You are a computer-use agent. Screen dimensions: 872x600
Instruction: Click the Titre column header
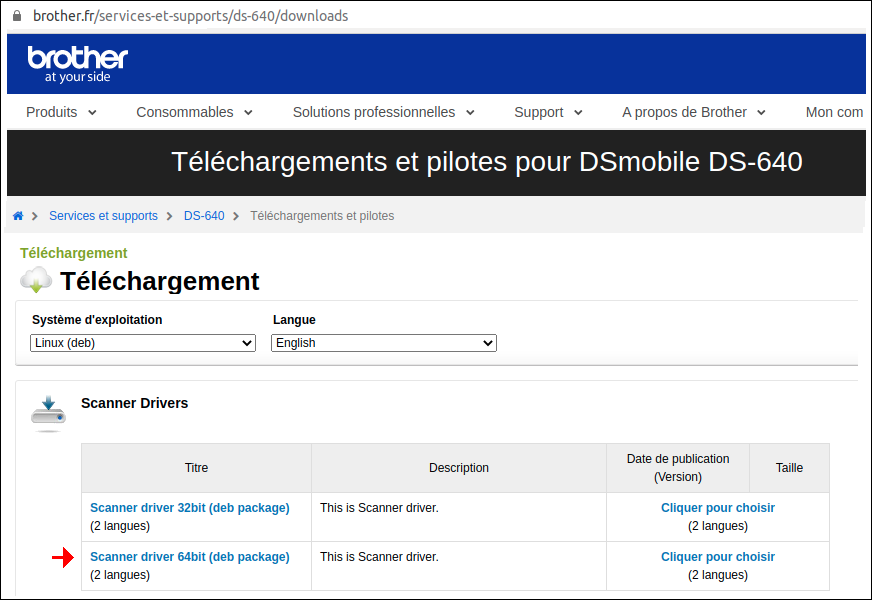(x=196, y=468)
